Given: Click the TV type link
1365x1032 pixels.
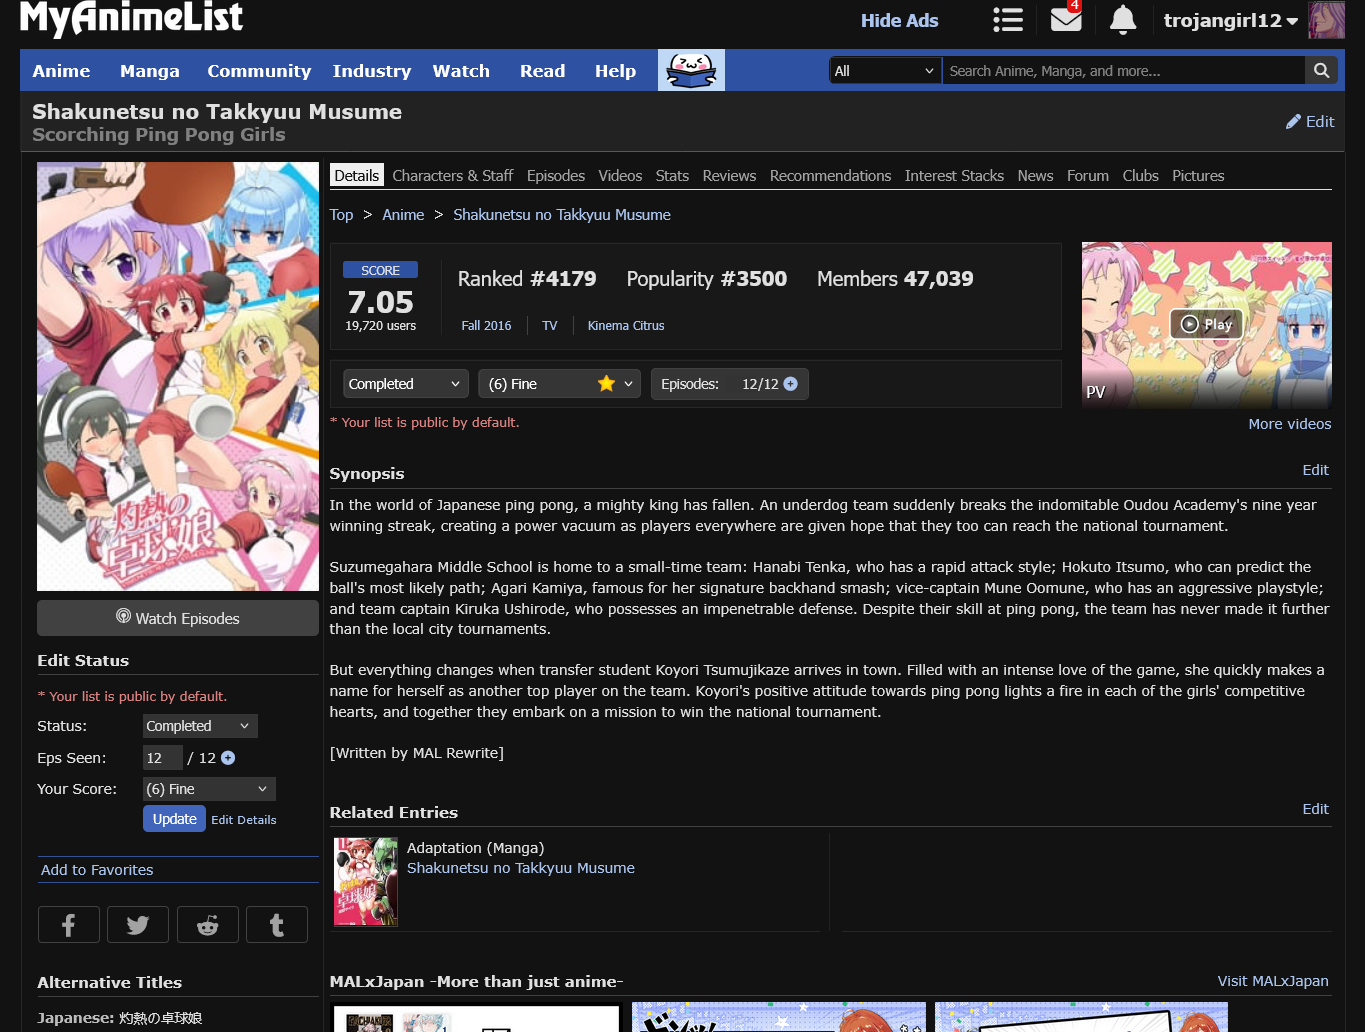Looking at the screenshot, I should click(550, 326).
